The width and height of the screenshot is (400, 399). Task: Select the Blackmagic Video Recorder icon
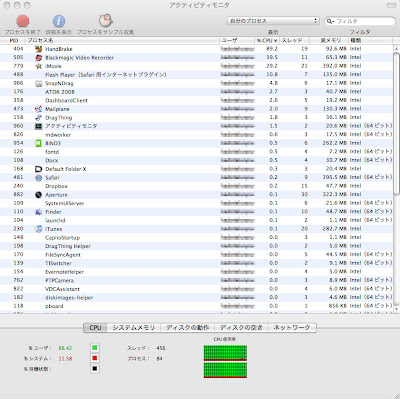pos(39,58)
